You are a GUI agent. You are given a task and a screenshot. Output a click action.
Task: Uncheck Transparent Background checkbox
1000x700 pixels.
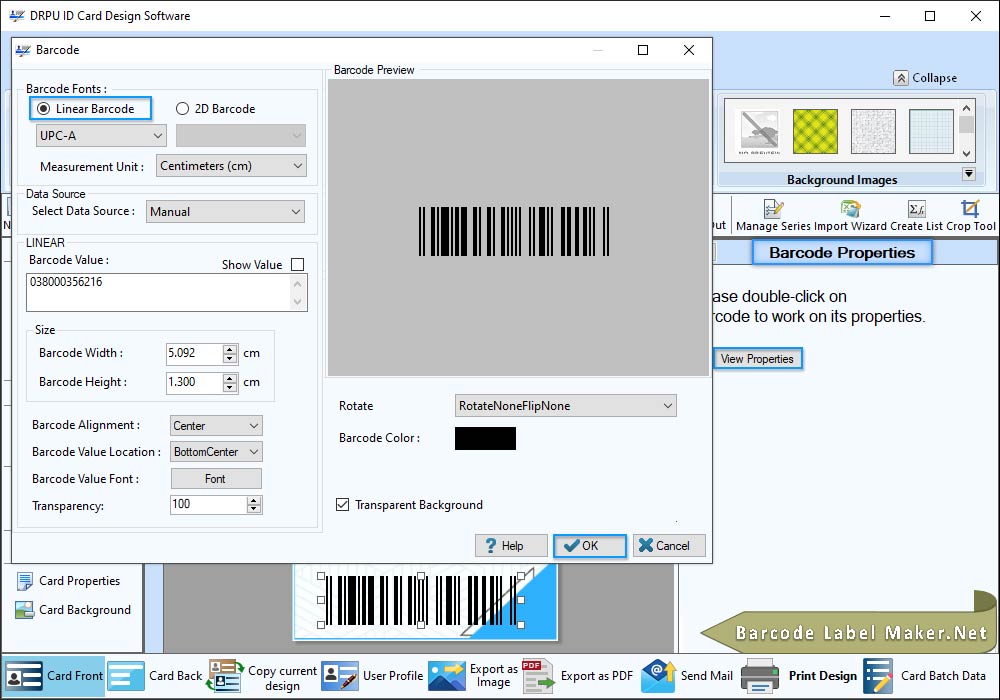(x=342, y=505)
